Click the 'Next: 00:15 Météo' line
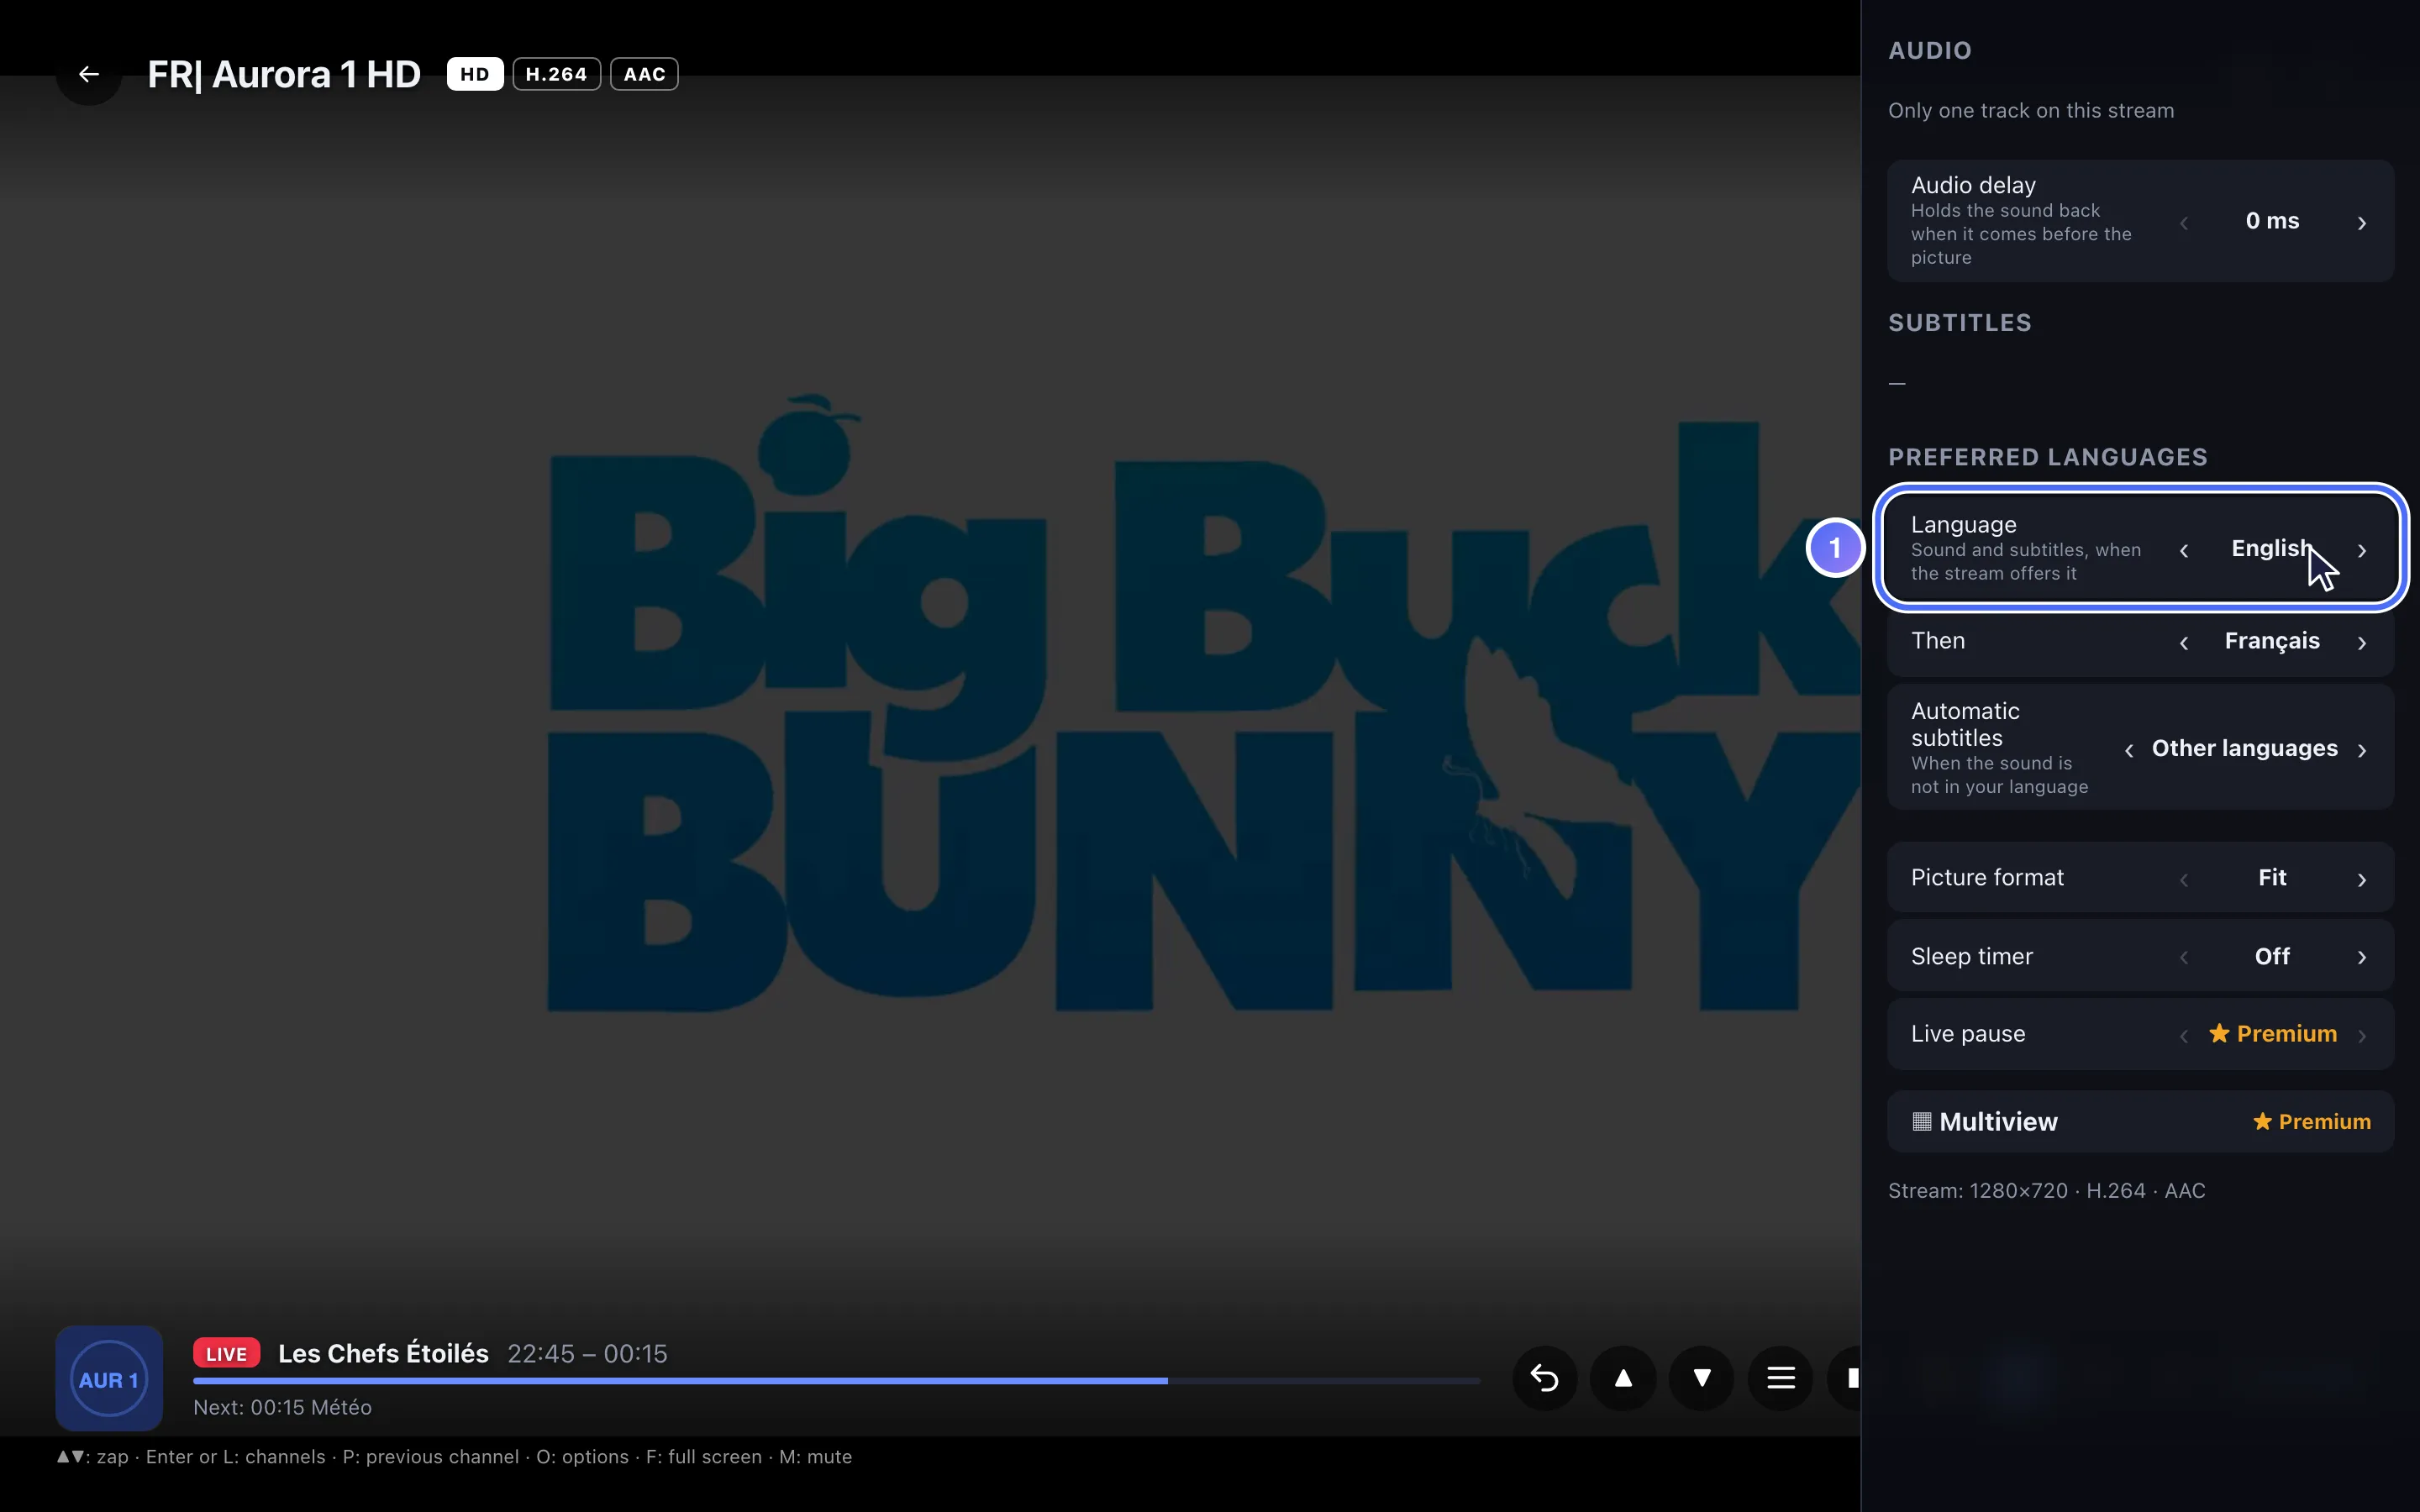 point(282,1407)
